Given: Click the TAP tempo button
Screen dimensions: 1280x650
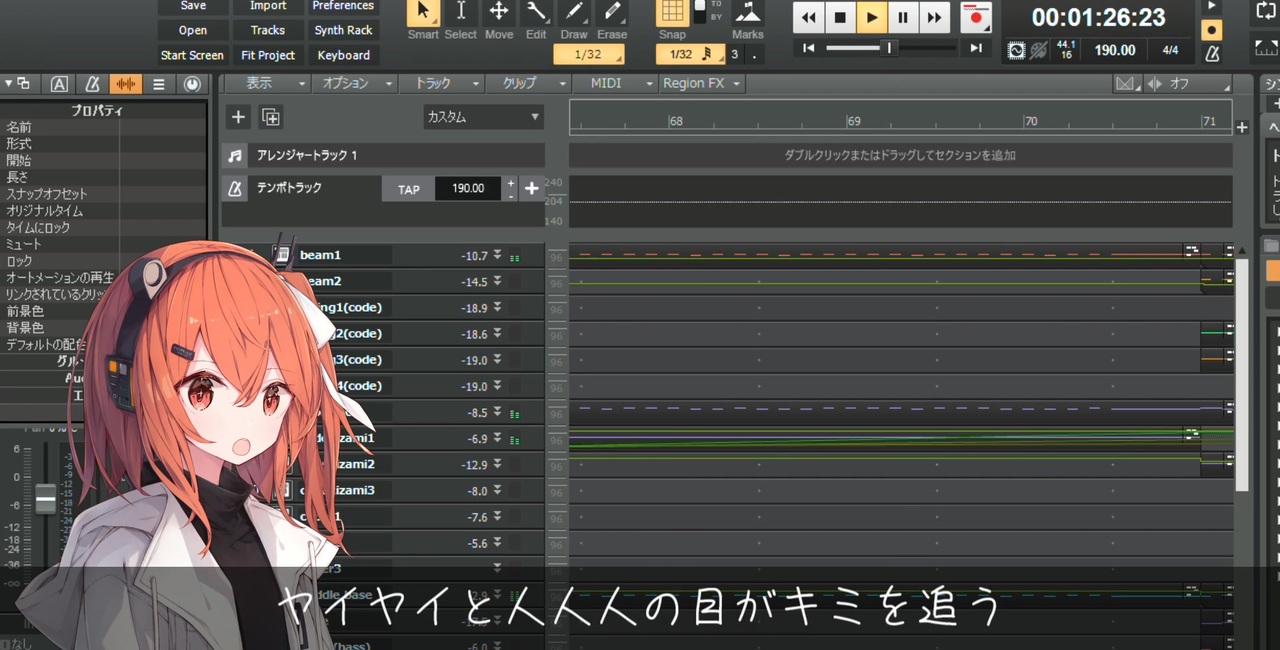Looking at the screenshot, I should click(x=408, y=188).
